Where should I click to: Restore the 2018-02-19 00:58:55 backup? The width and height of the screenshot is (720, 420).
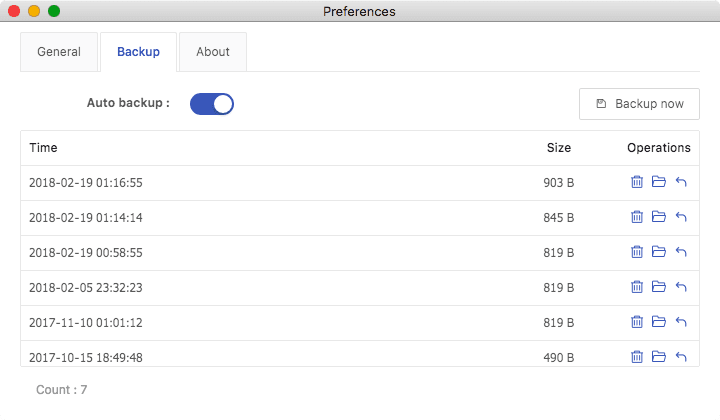[681, 252]
